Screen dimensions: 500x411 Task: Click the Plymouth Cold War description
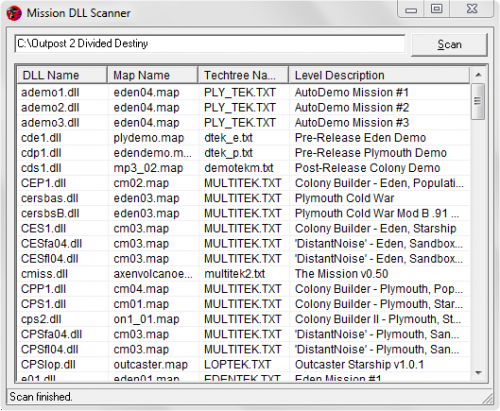click(x=344, y=198)
